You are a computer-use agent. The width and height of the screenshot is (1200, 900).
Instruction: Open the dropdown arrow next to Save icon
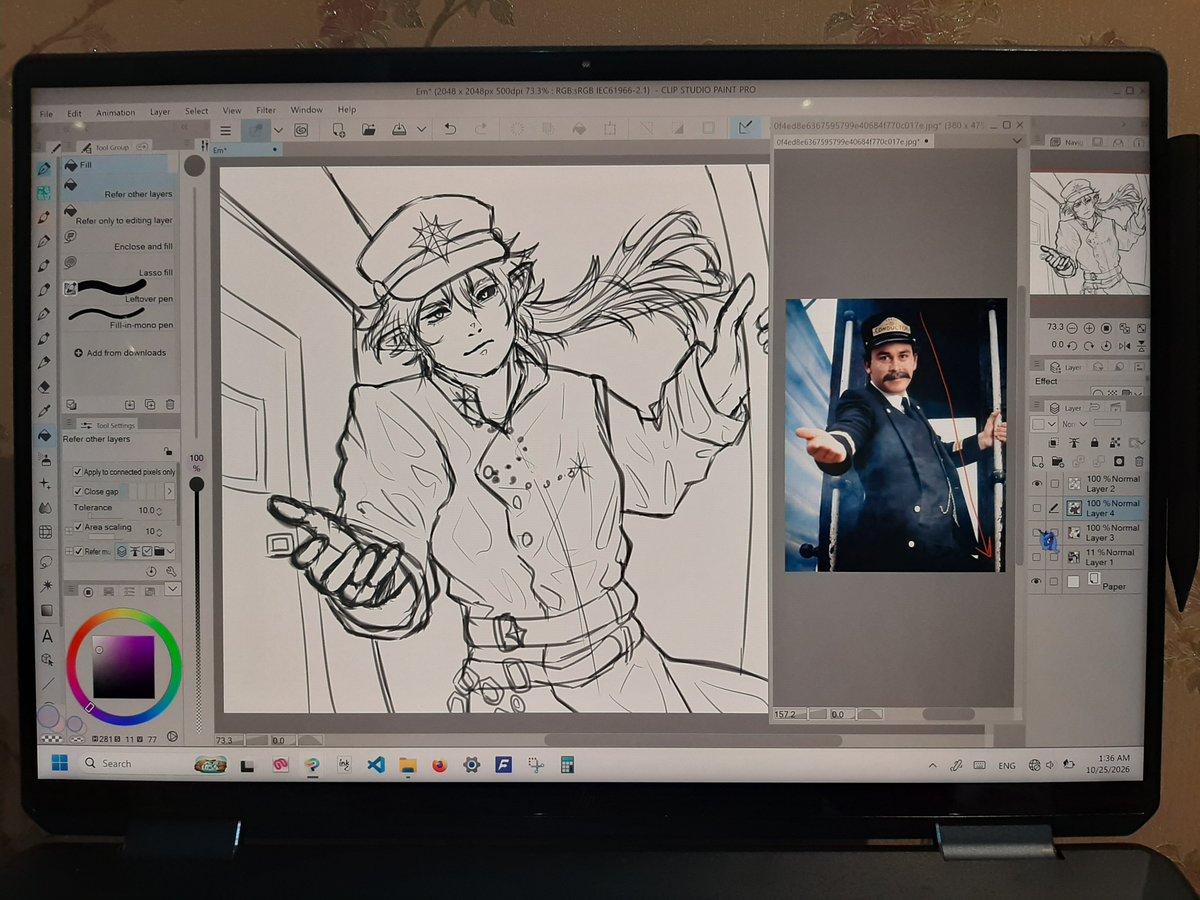pyautogui.click(x=422, y=129)
